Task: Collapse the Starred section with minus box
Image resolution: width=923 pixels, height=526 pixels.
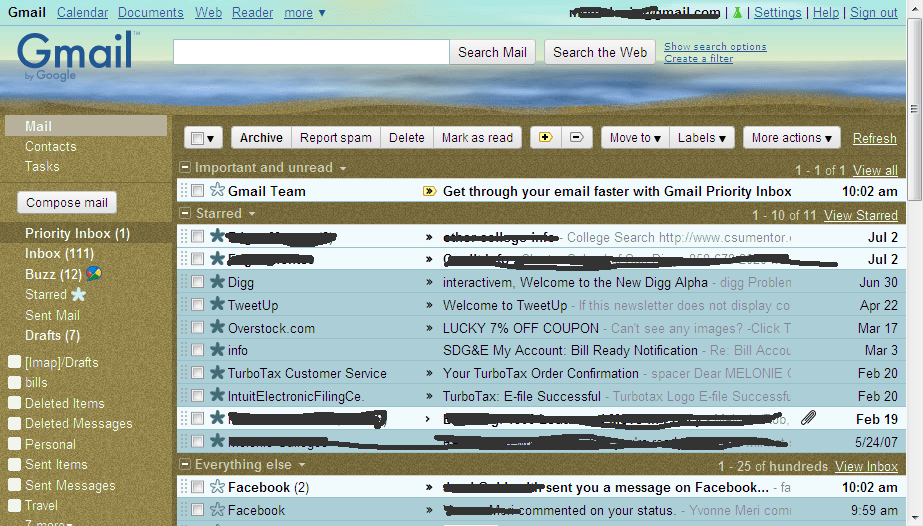Action: [x=185, y=214]
